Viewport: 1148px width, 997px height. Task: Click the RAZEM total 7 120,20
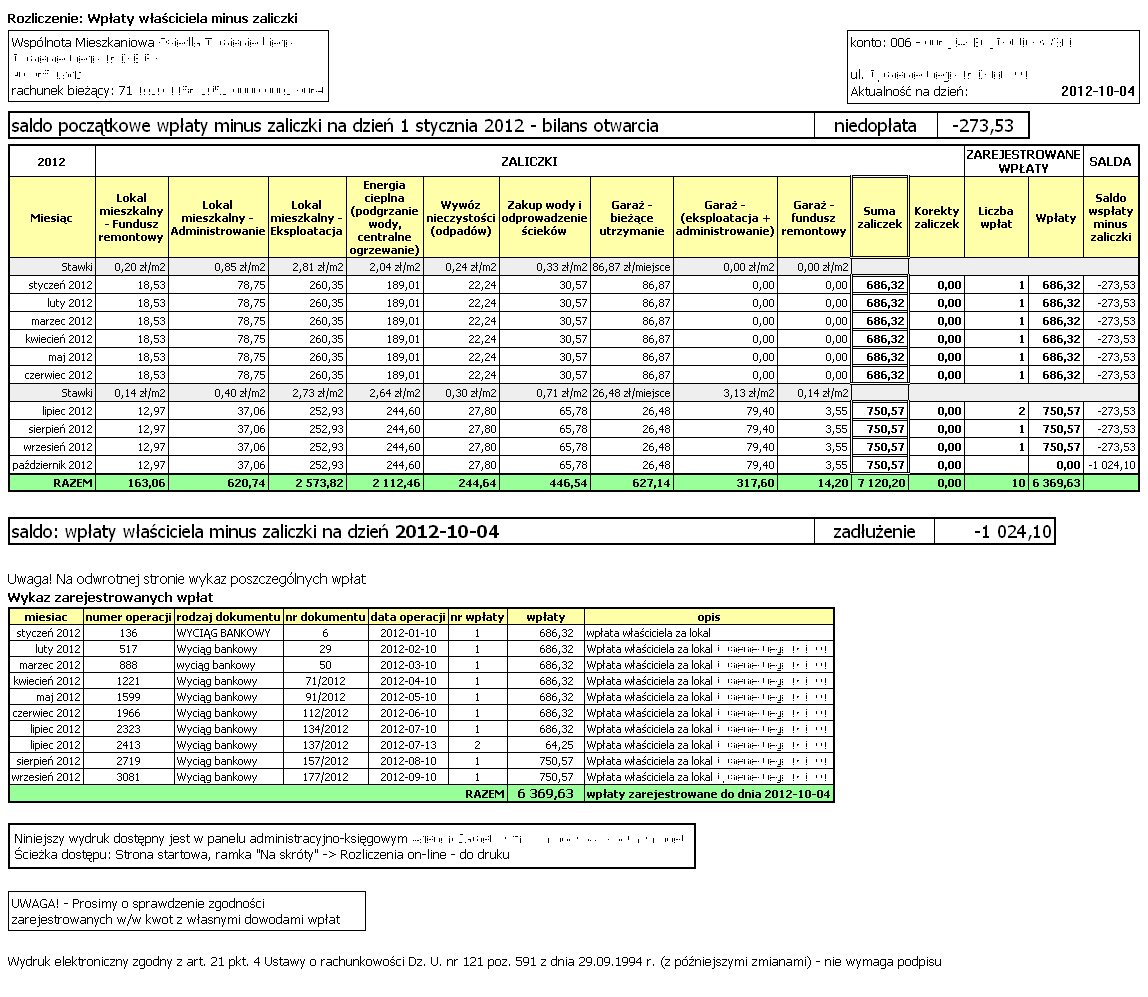coord(882,483)
